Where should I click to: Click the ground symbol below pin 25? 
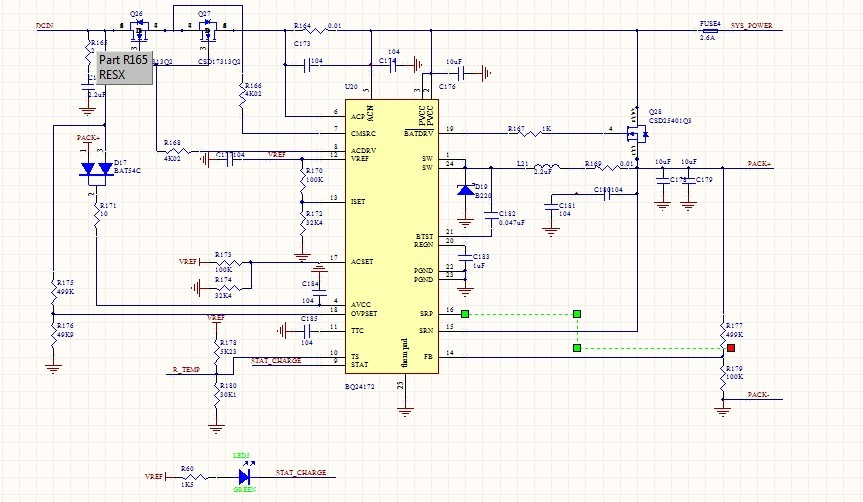[x=405, y=411]
